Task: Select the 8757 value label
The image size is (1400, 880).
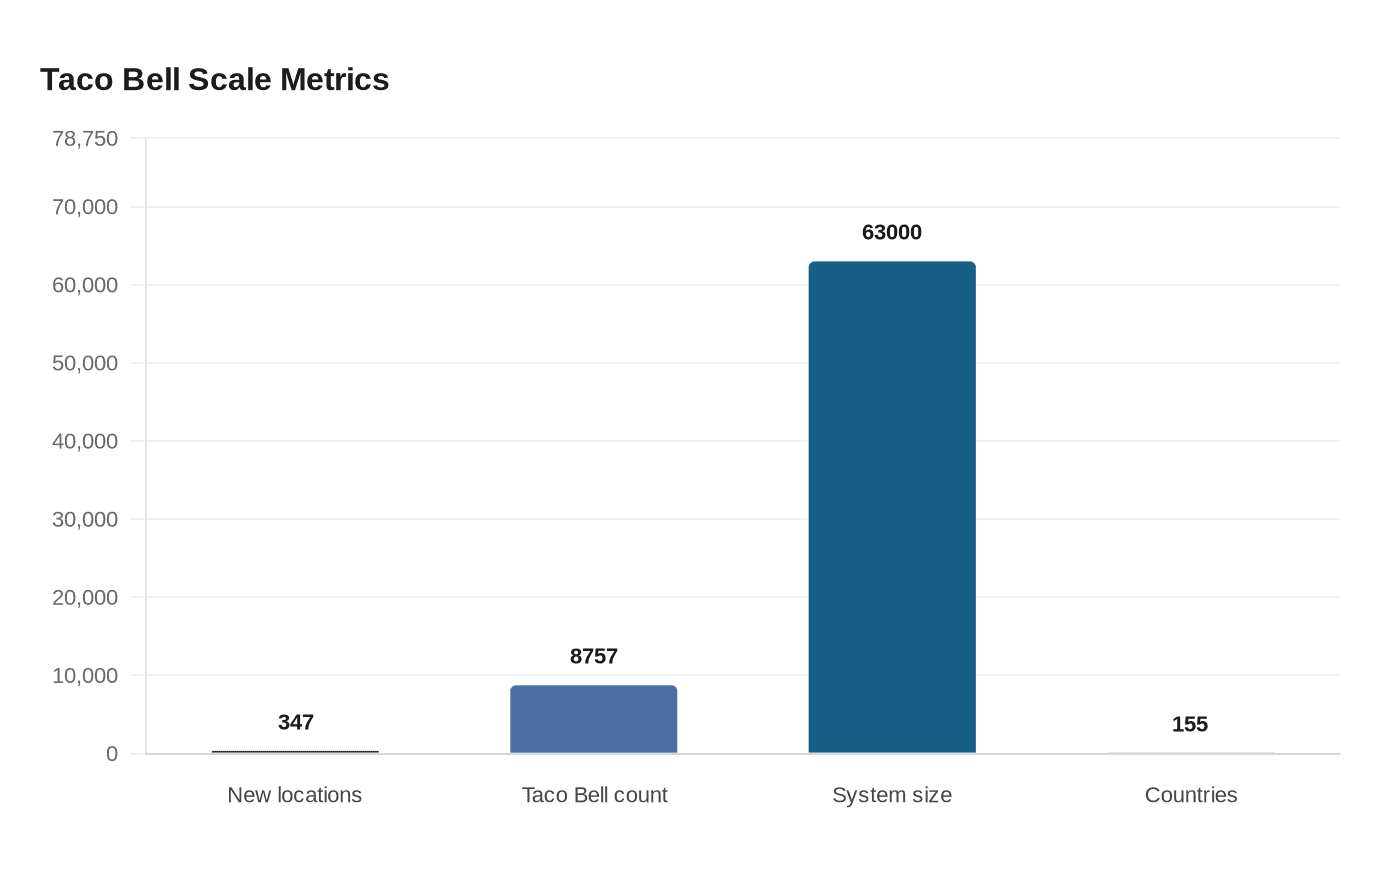Action: [x=594, y=657]
